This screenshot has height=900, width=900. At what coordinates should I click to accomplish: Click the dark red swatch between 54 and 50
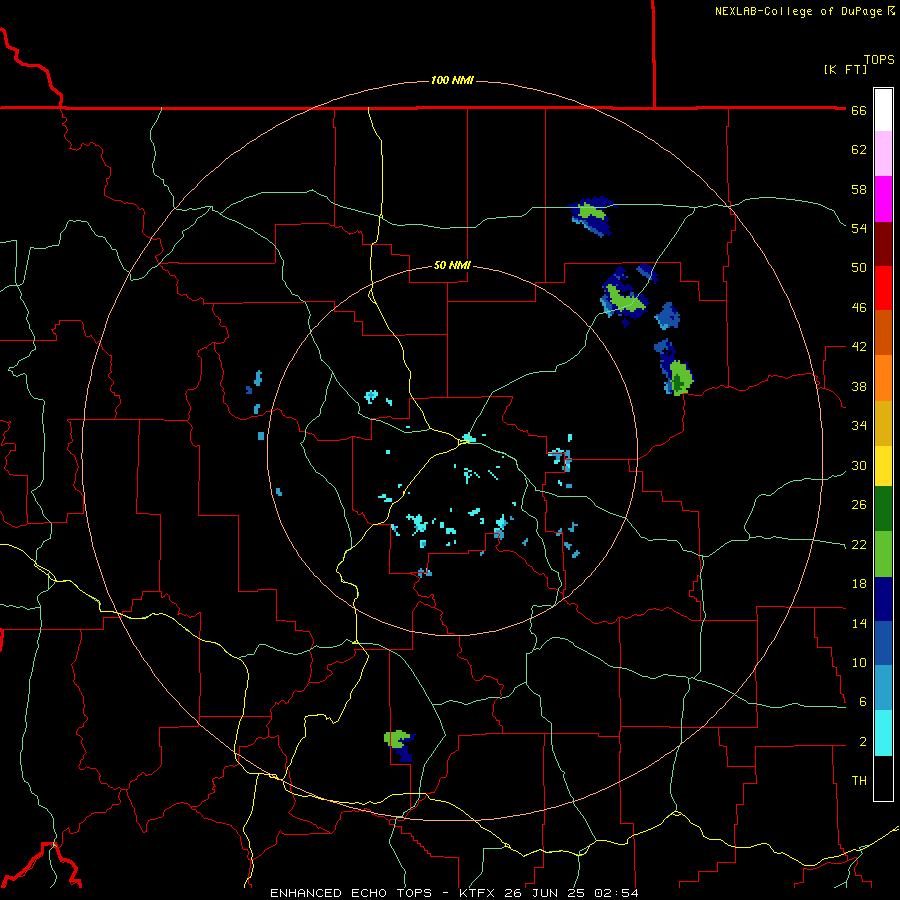click(x=883, y=244)
